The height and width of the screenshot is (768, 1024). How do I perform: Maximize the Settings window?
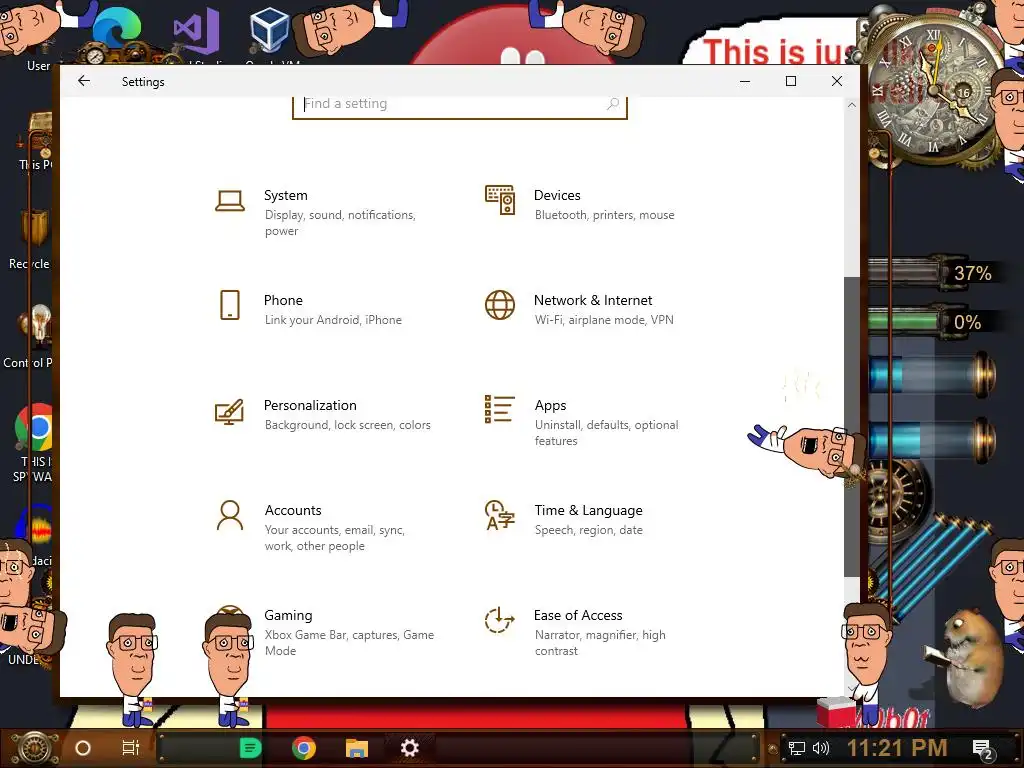[791, 81]
